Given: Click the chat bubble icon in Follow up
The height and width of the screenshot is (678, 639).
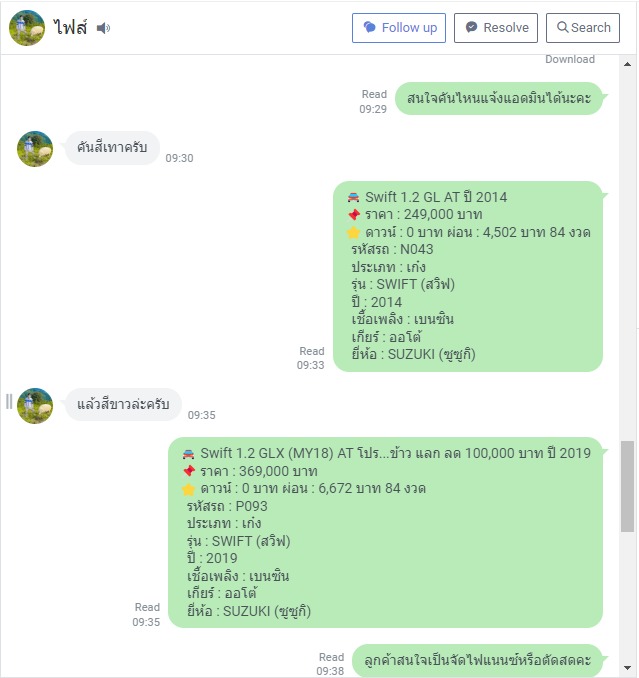Looking at the screenshot, I should 369,27.
